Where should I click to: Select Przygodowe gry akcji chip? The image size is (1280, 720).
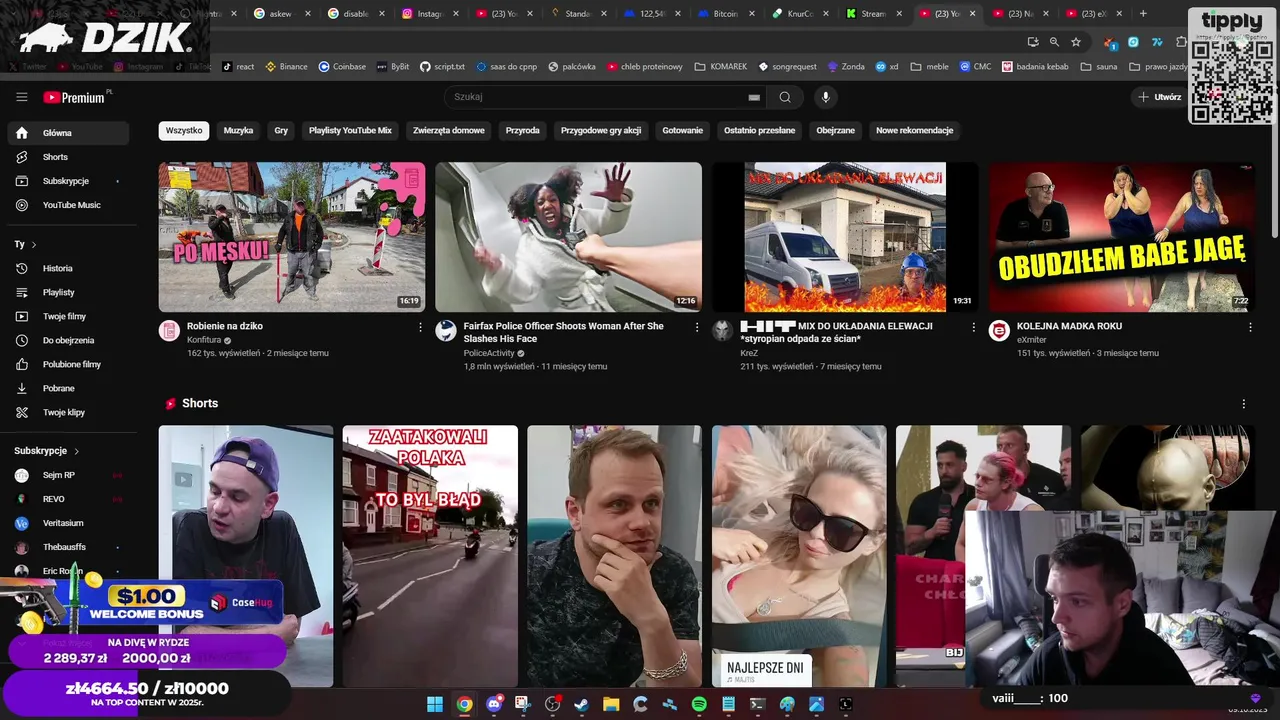601,131
